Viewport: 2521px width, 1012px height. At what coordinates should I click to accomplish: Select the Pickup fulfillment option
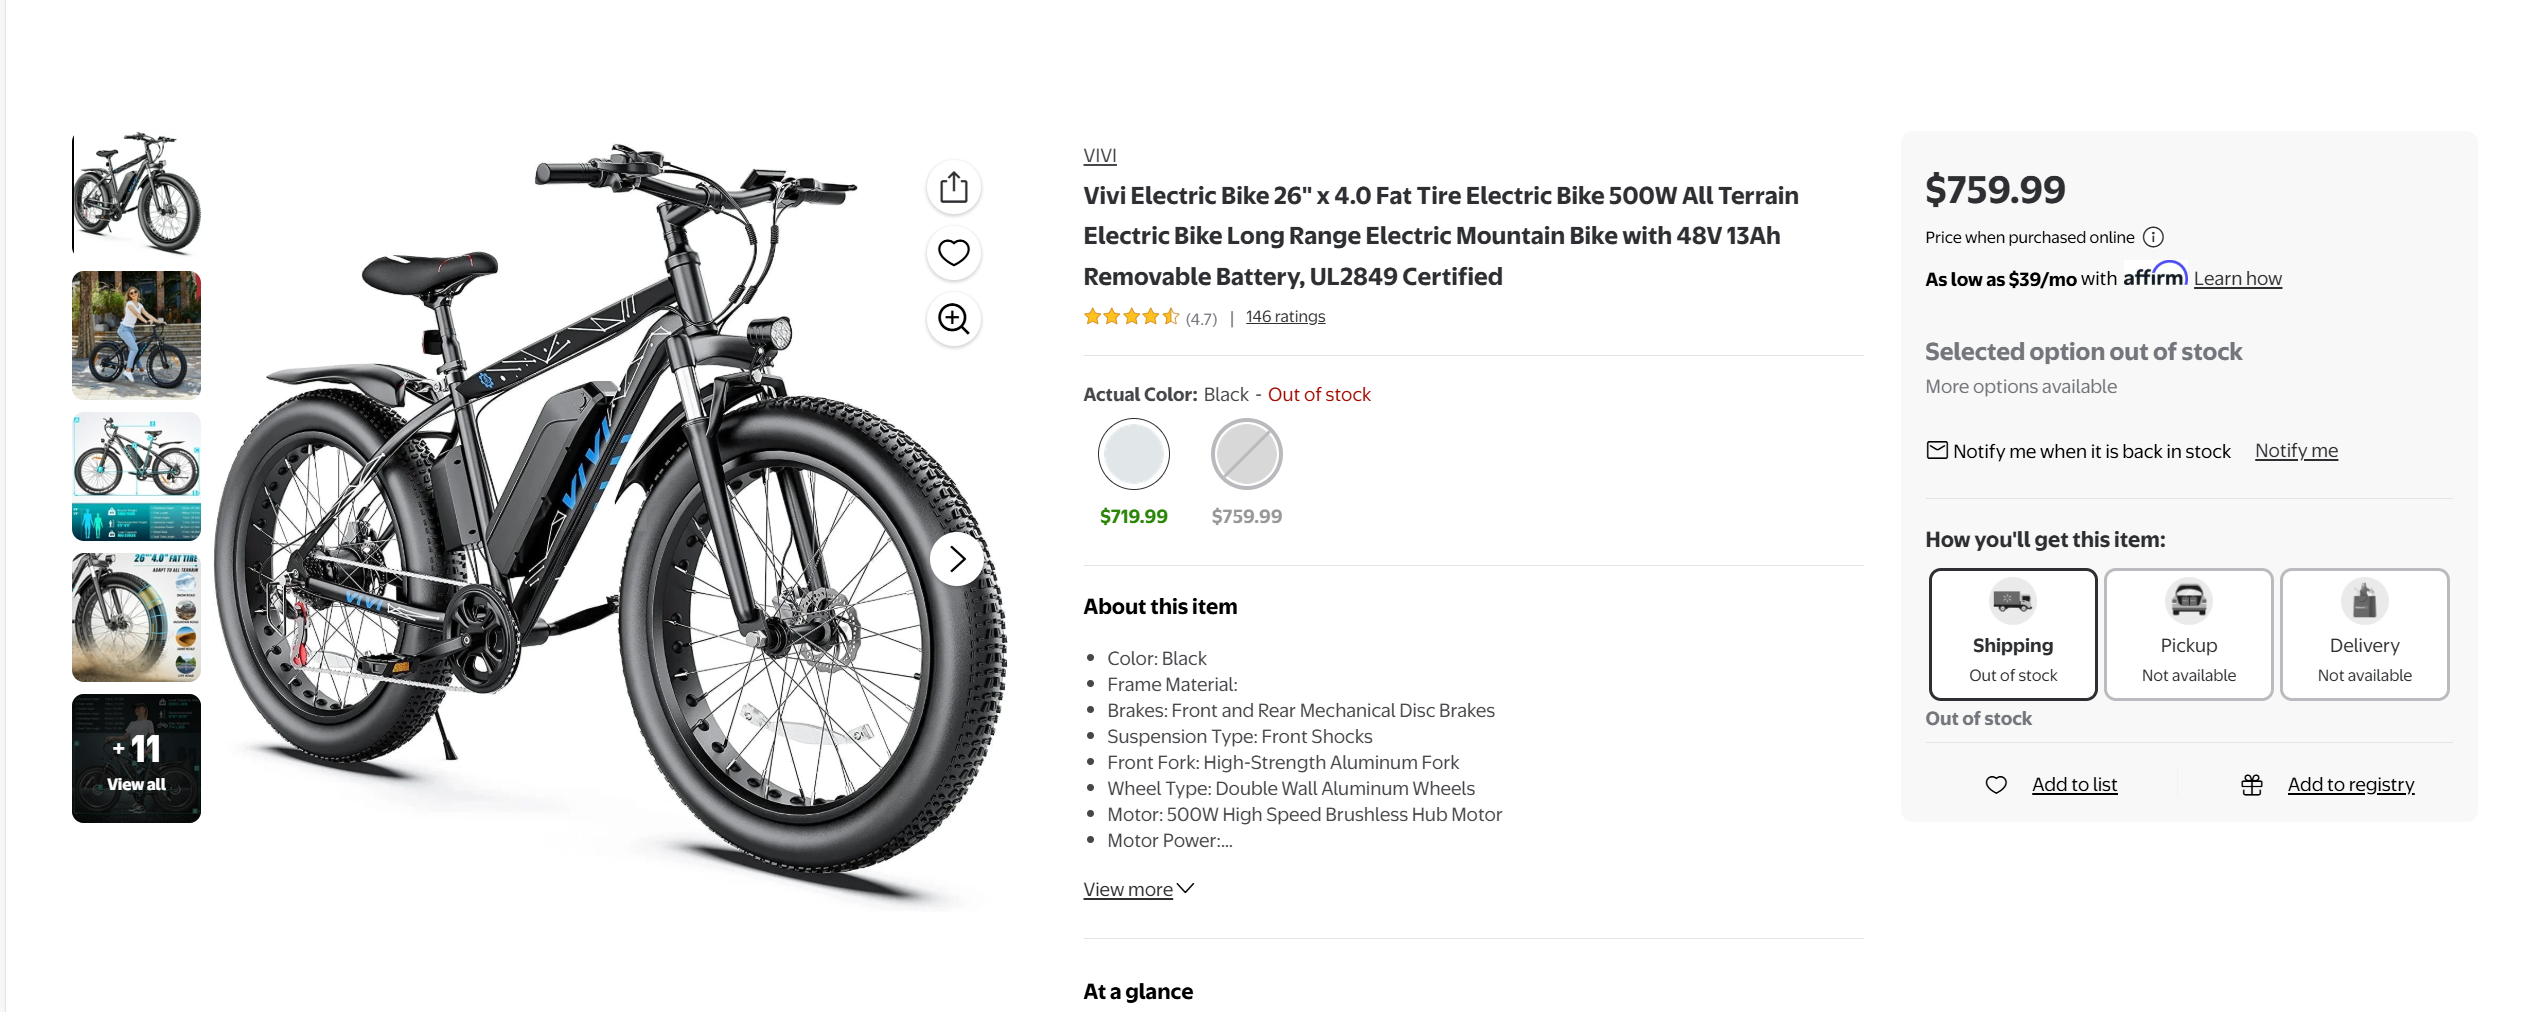click(2188, 634)
